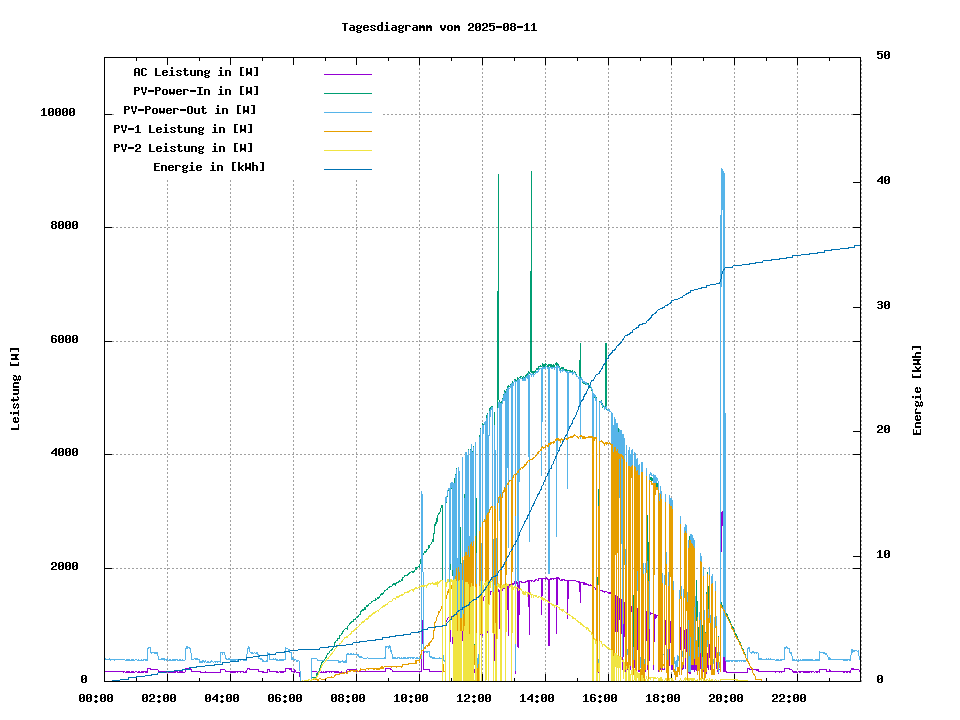Click the 20:00 time axis tick label
This screenshot has height=720, width=960.
(725, 698)
